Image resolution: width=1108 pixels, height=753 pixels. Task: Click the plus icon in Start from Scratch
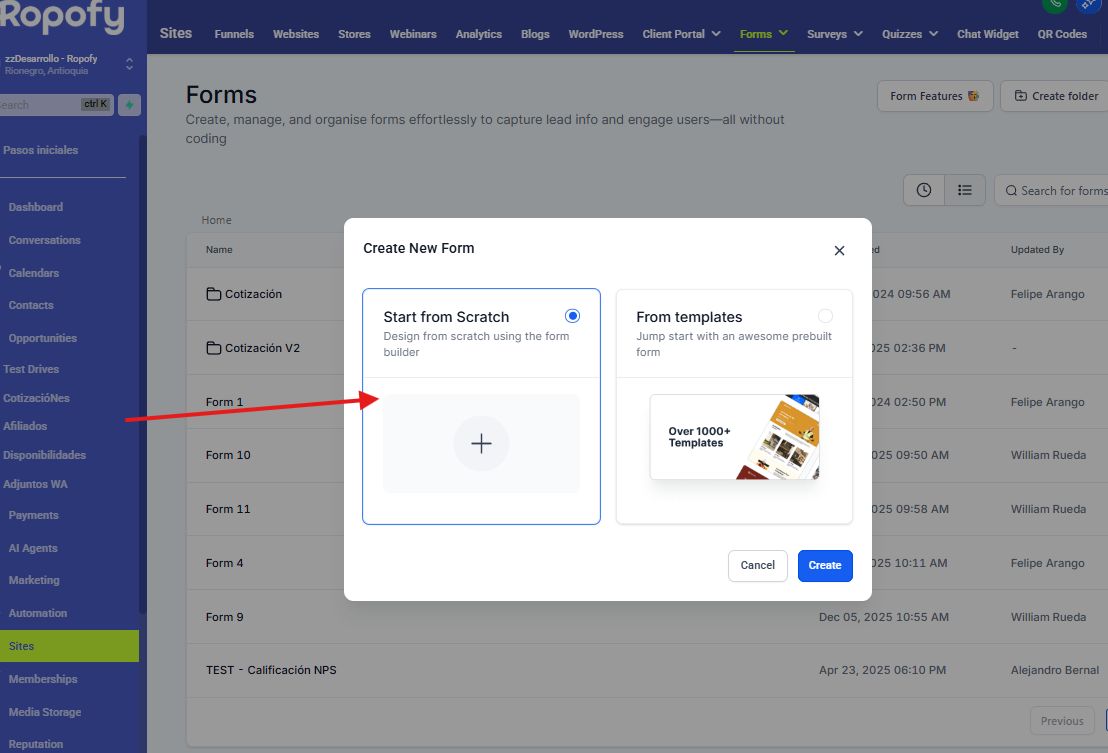tap(481, 443)
